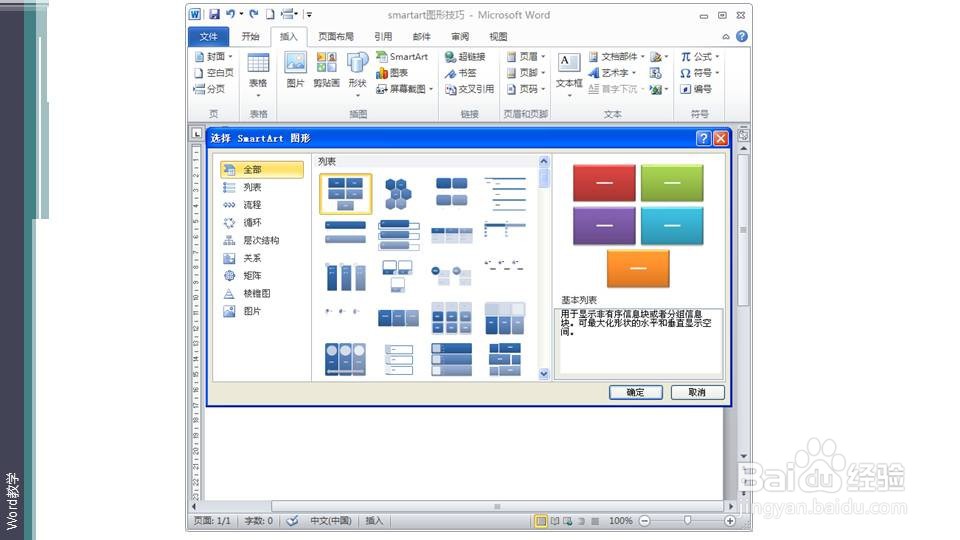
Task: Insert a chart with 图表
Action: pos(392,73)
